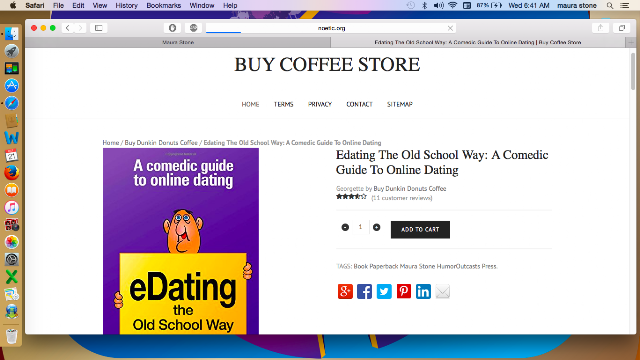
Task: Open App Store from the Dock
Action: click(x=12, y=86)
